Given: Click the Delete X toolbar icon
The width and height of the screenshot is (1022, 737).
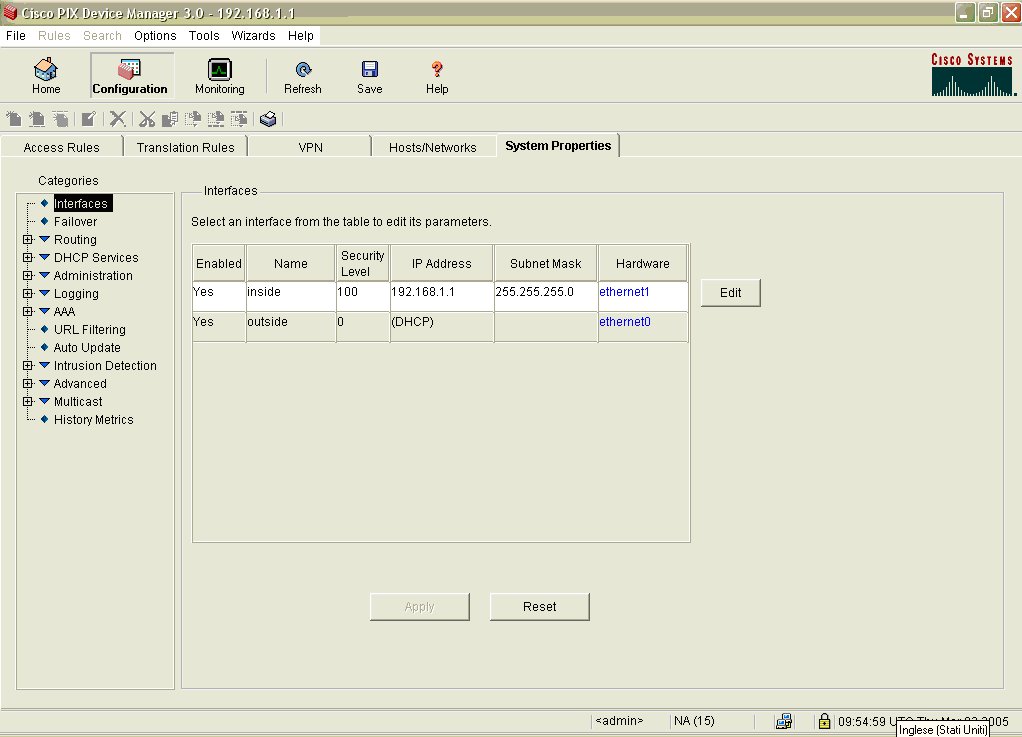Looking at the screenshot, I should point(117,119).
